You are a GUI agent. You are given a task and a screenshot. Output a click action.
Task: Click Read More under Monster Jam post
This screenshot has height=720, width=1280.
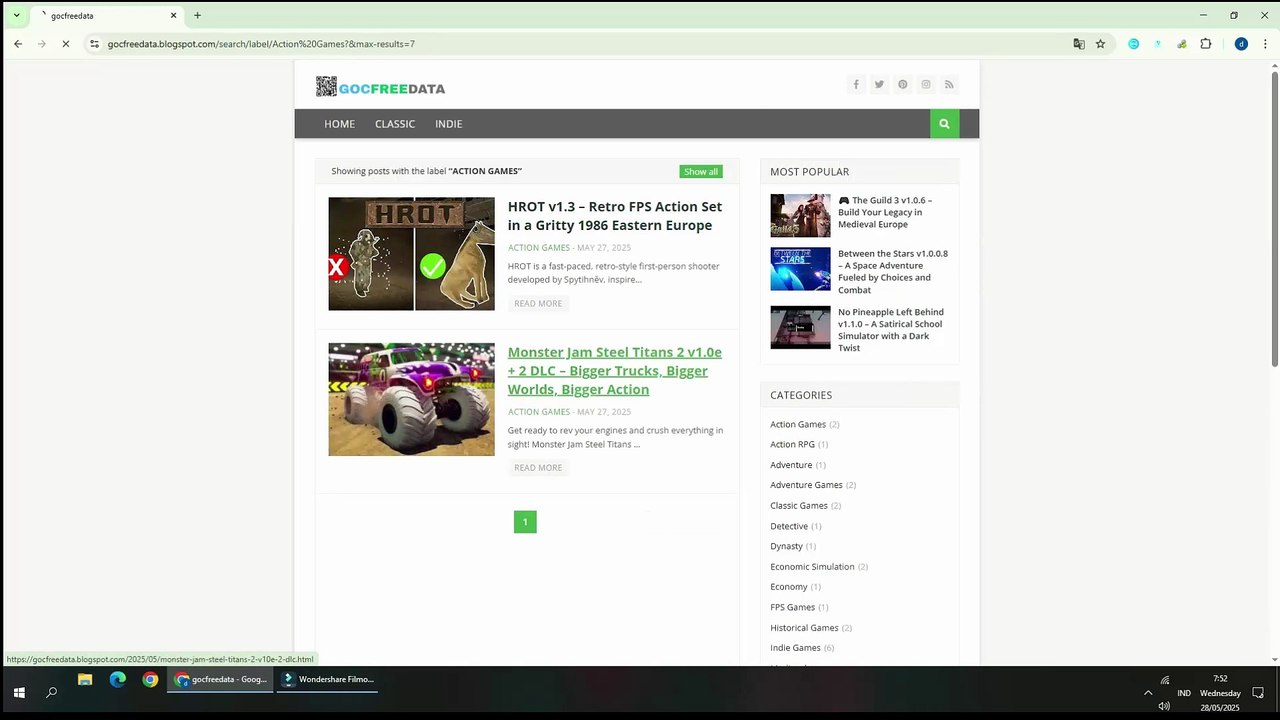tap(538, 467)
